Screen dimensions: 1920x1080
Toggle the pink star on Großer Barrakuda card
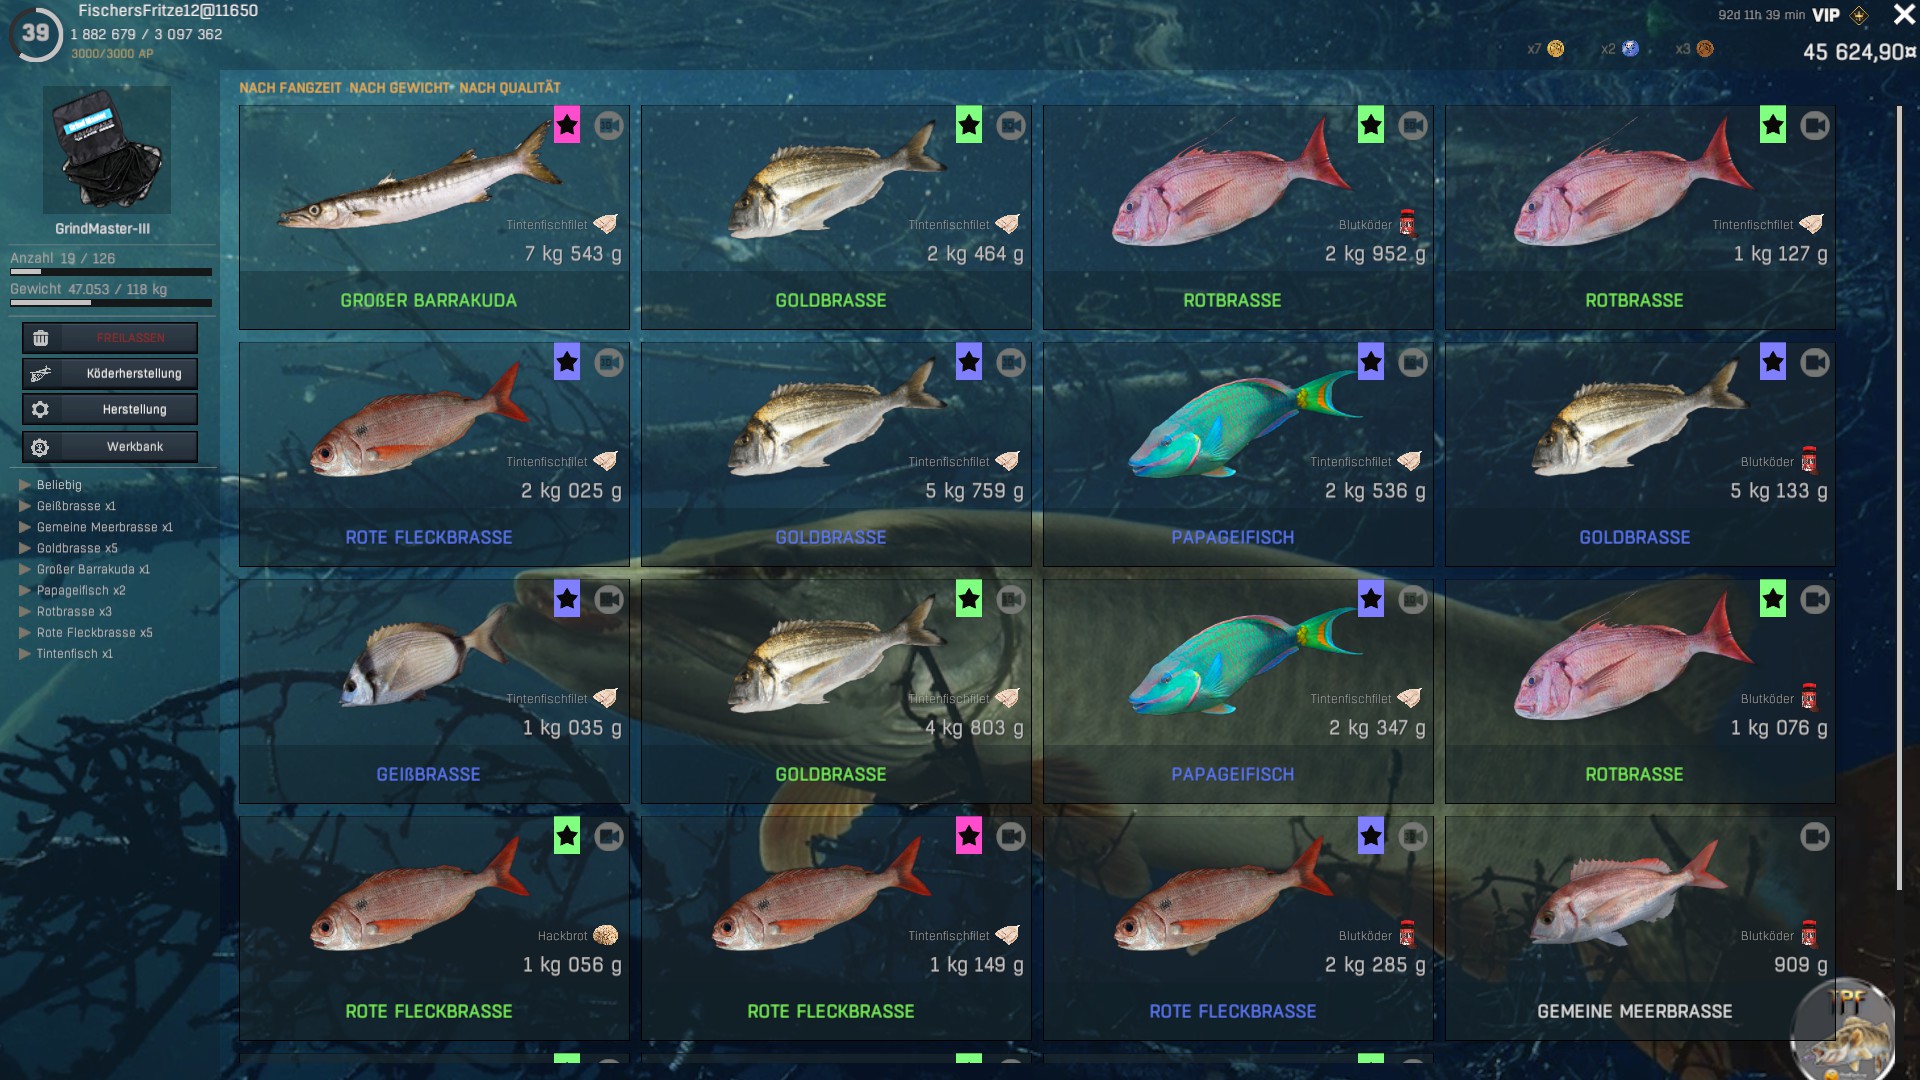click(x=567, y=126)
